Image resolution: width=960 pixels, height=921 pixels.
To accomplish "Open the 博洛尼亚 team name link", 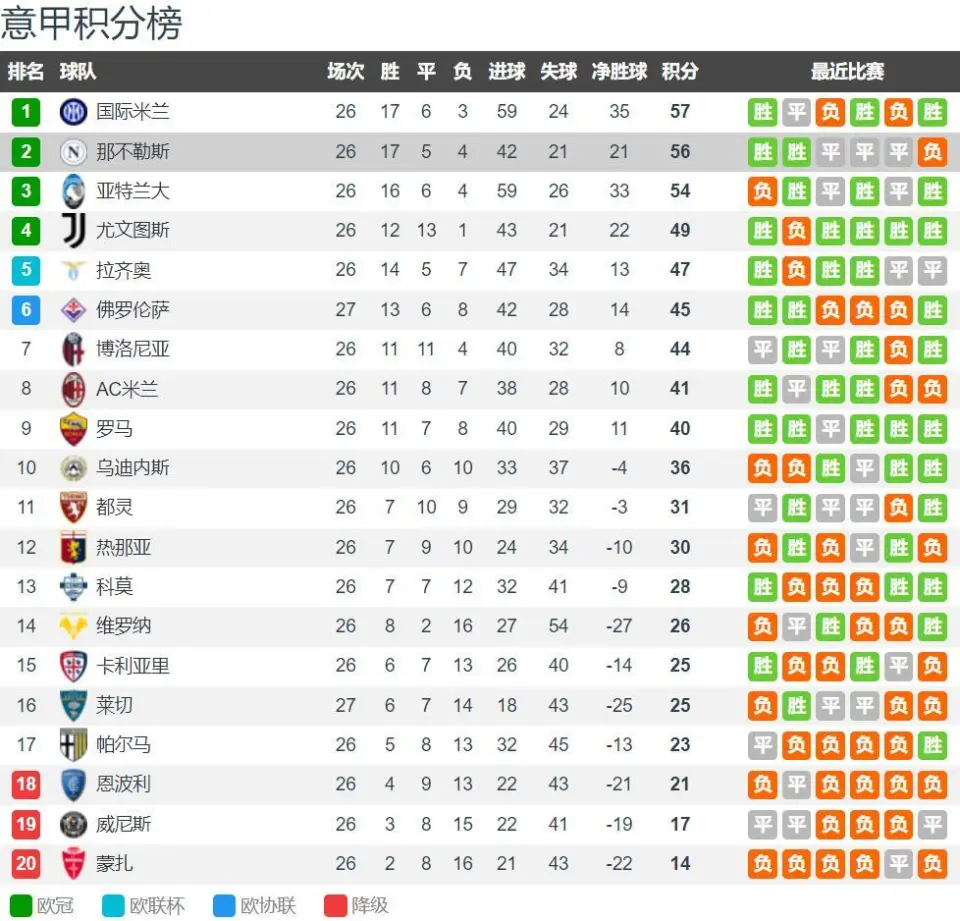I will [x=132, y=349].
